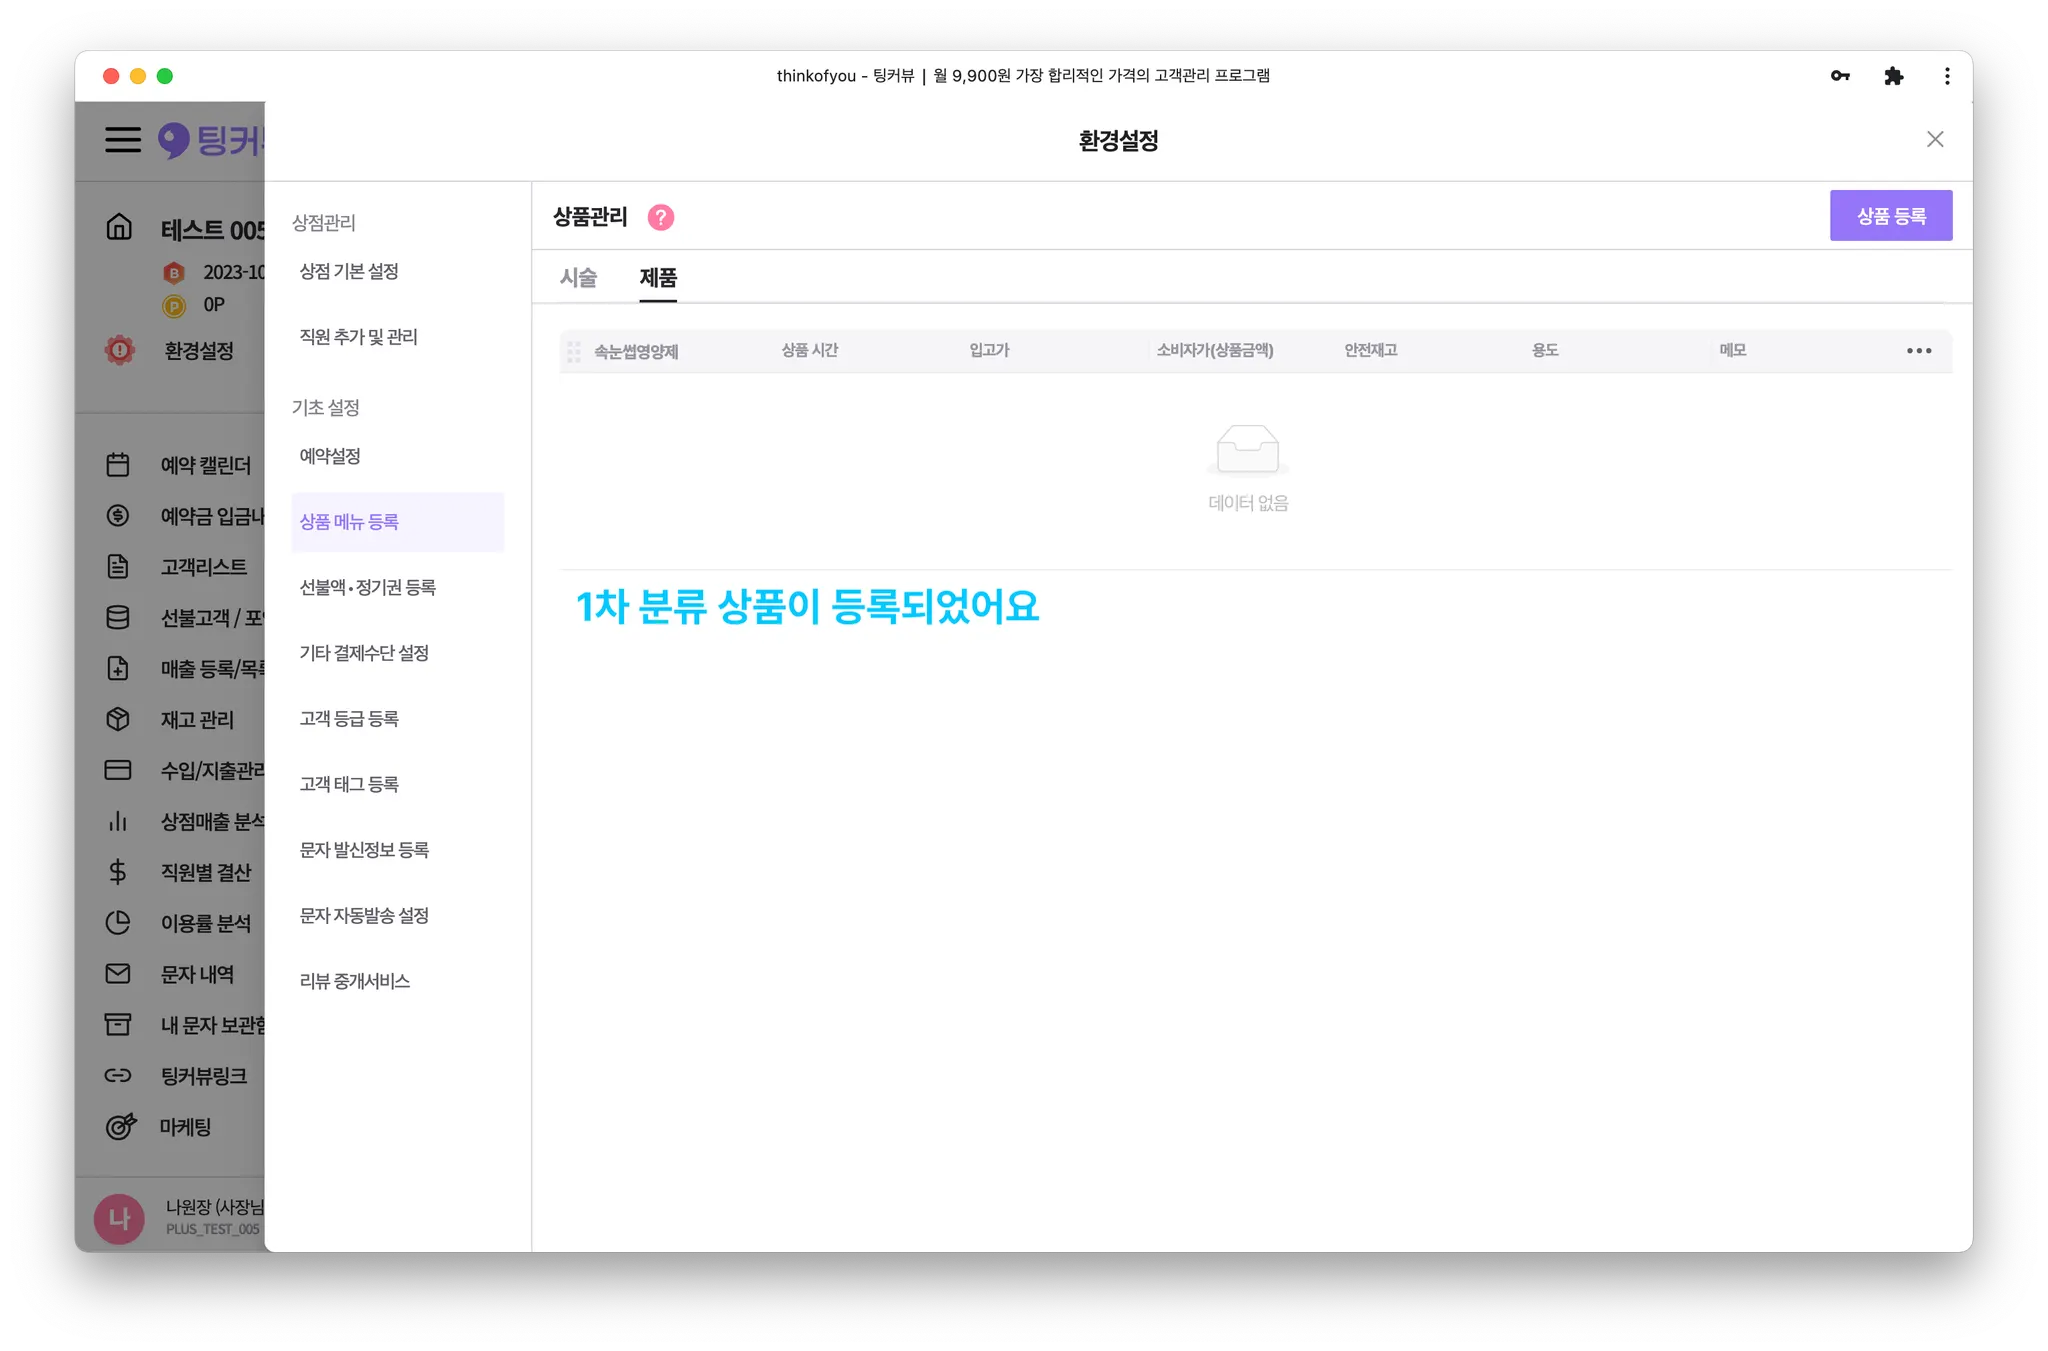Click the 상품 등록 button
Screen dimensions: 2048x1351
point(1890,216)
